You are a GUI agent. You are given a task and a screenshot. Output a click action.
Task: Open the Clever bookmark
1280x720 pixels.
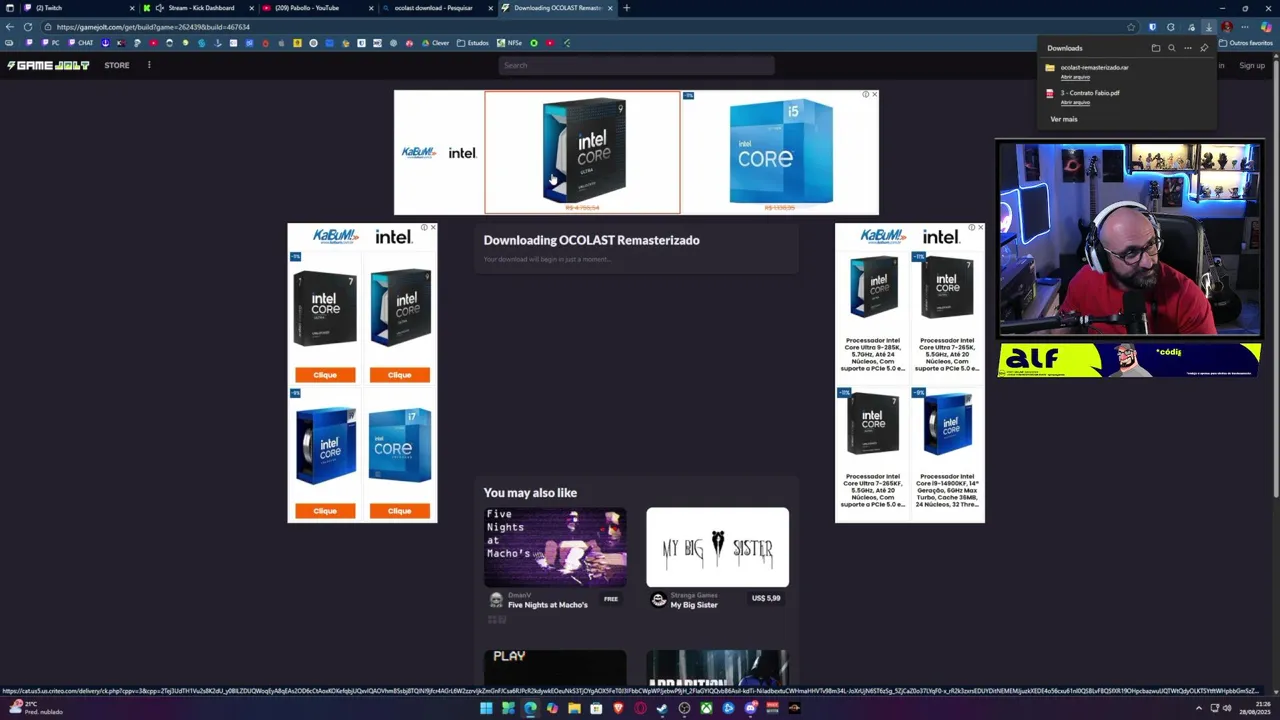tap(435, 43)
